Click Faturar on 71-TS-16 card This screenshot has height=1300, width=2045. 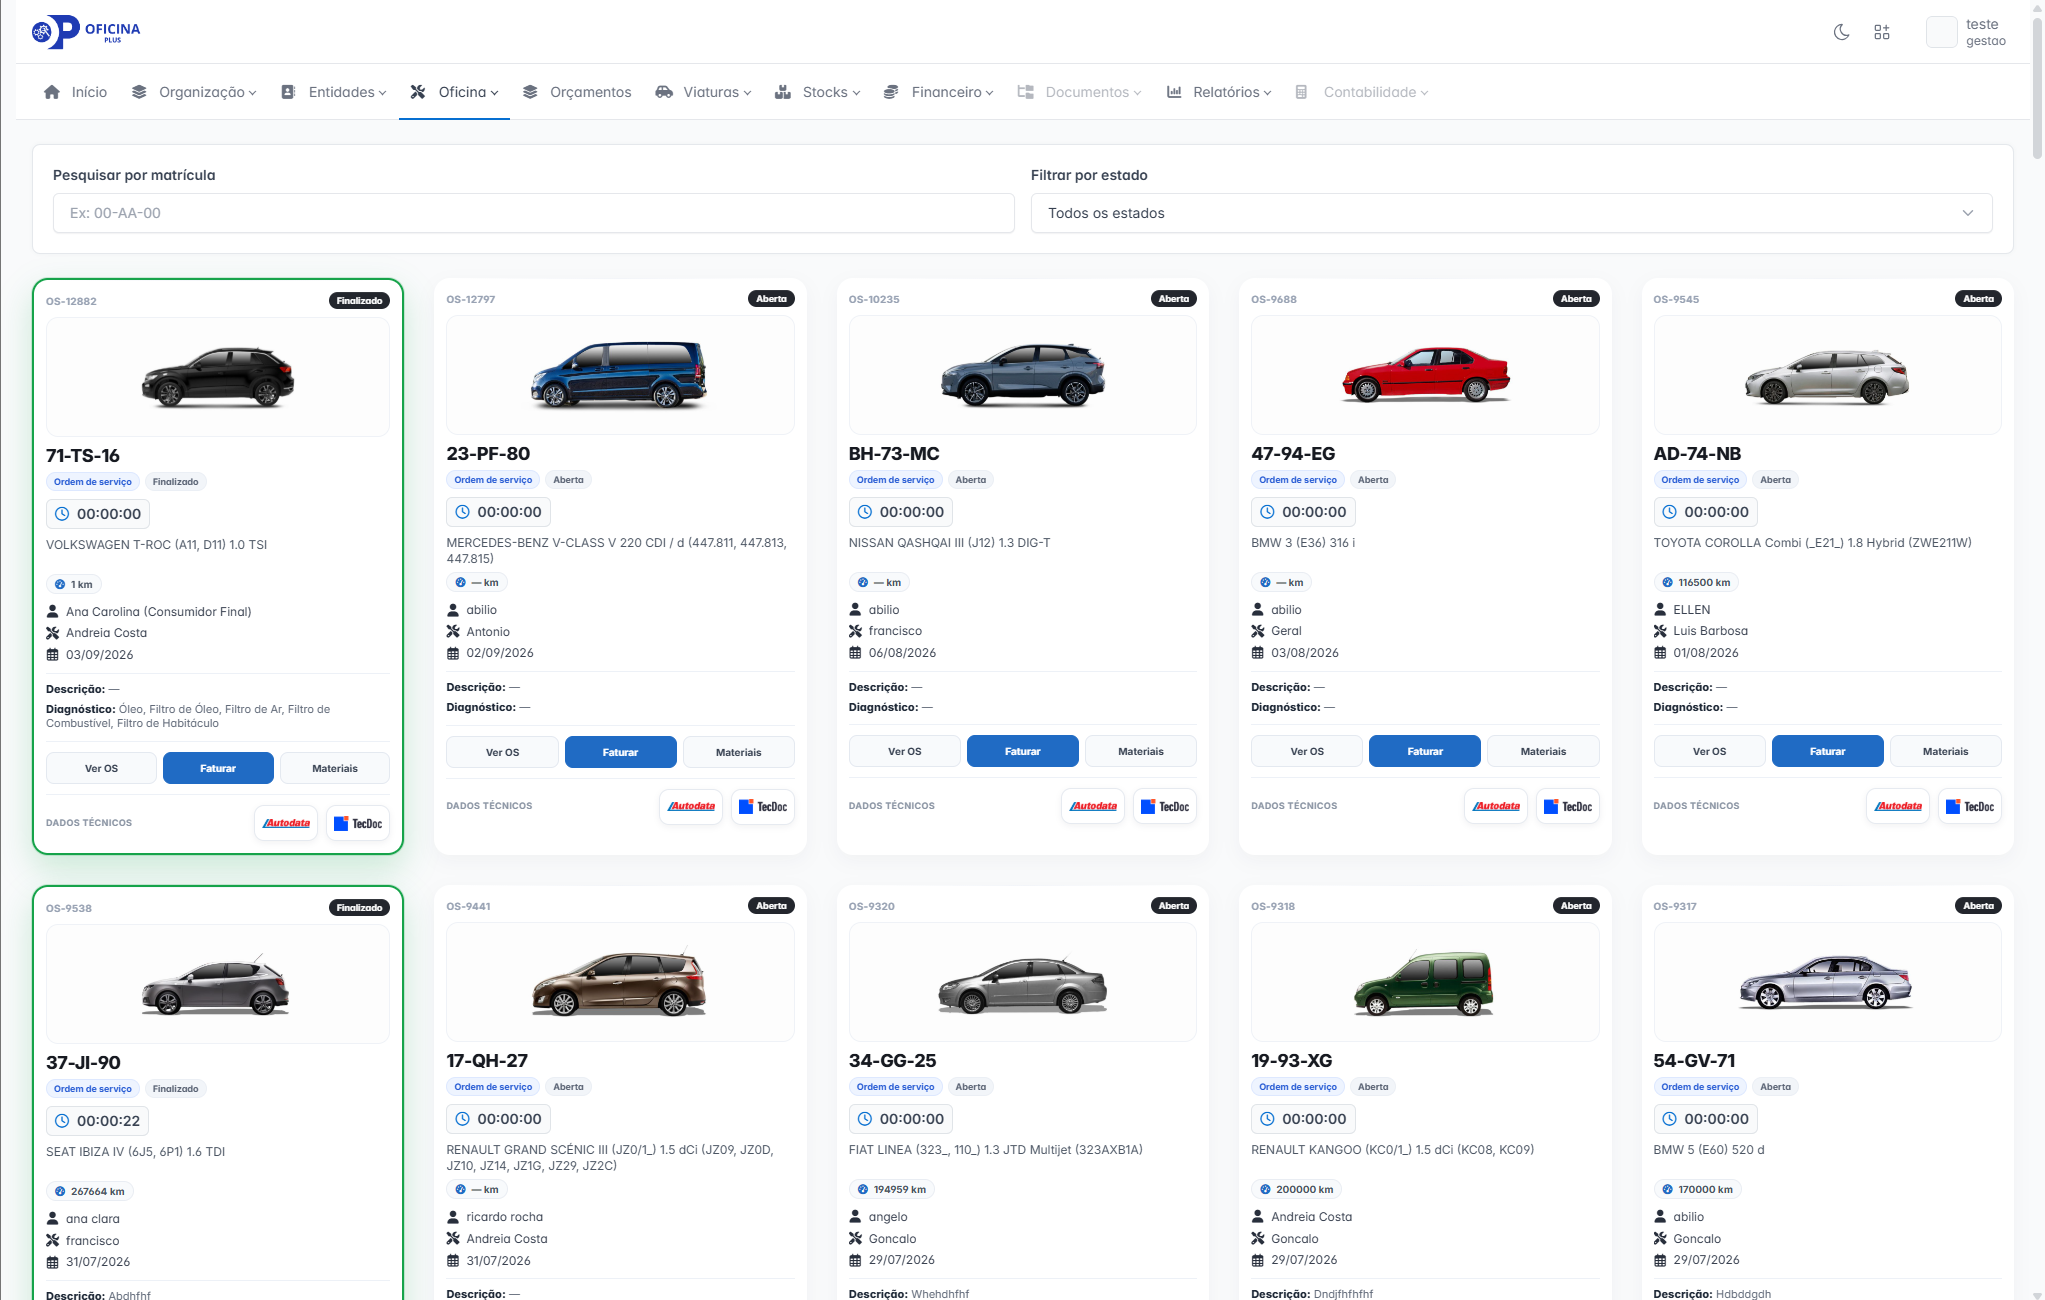[218, 768]
